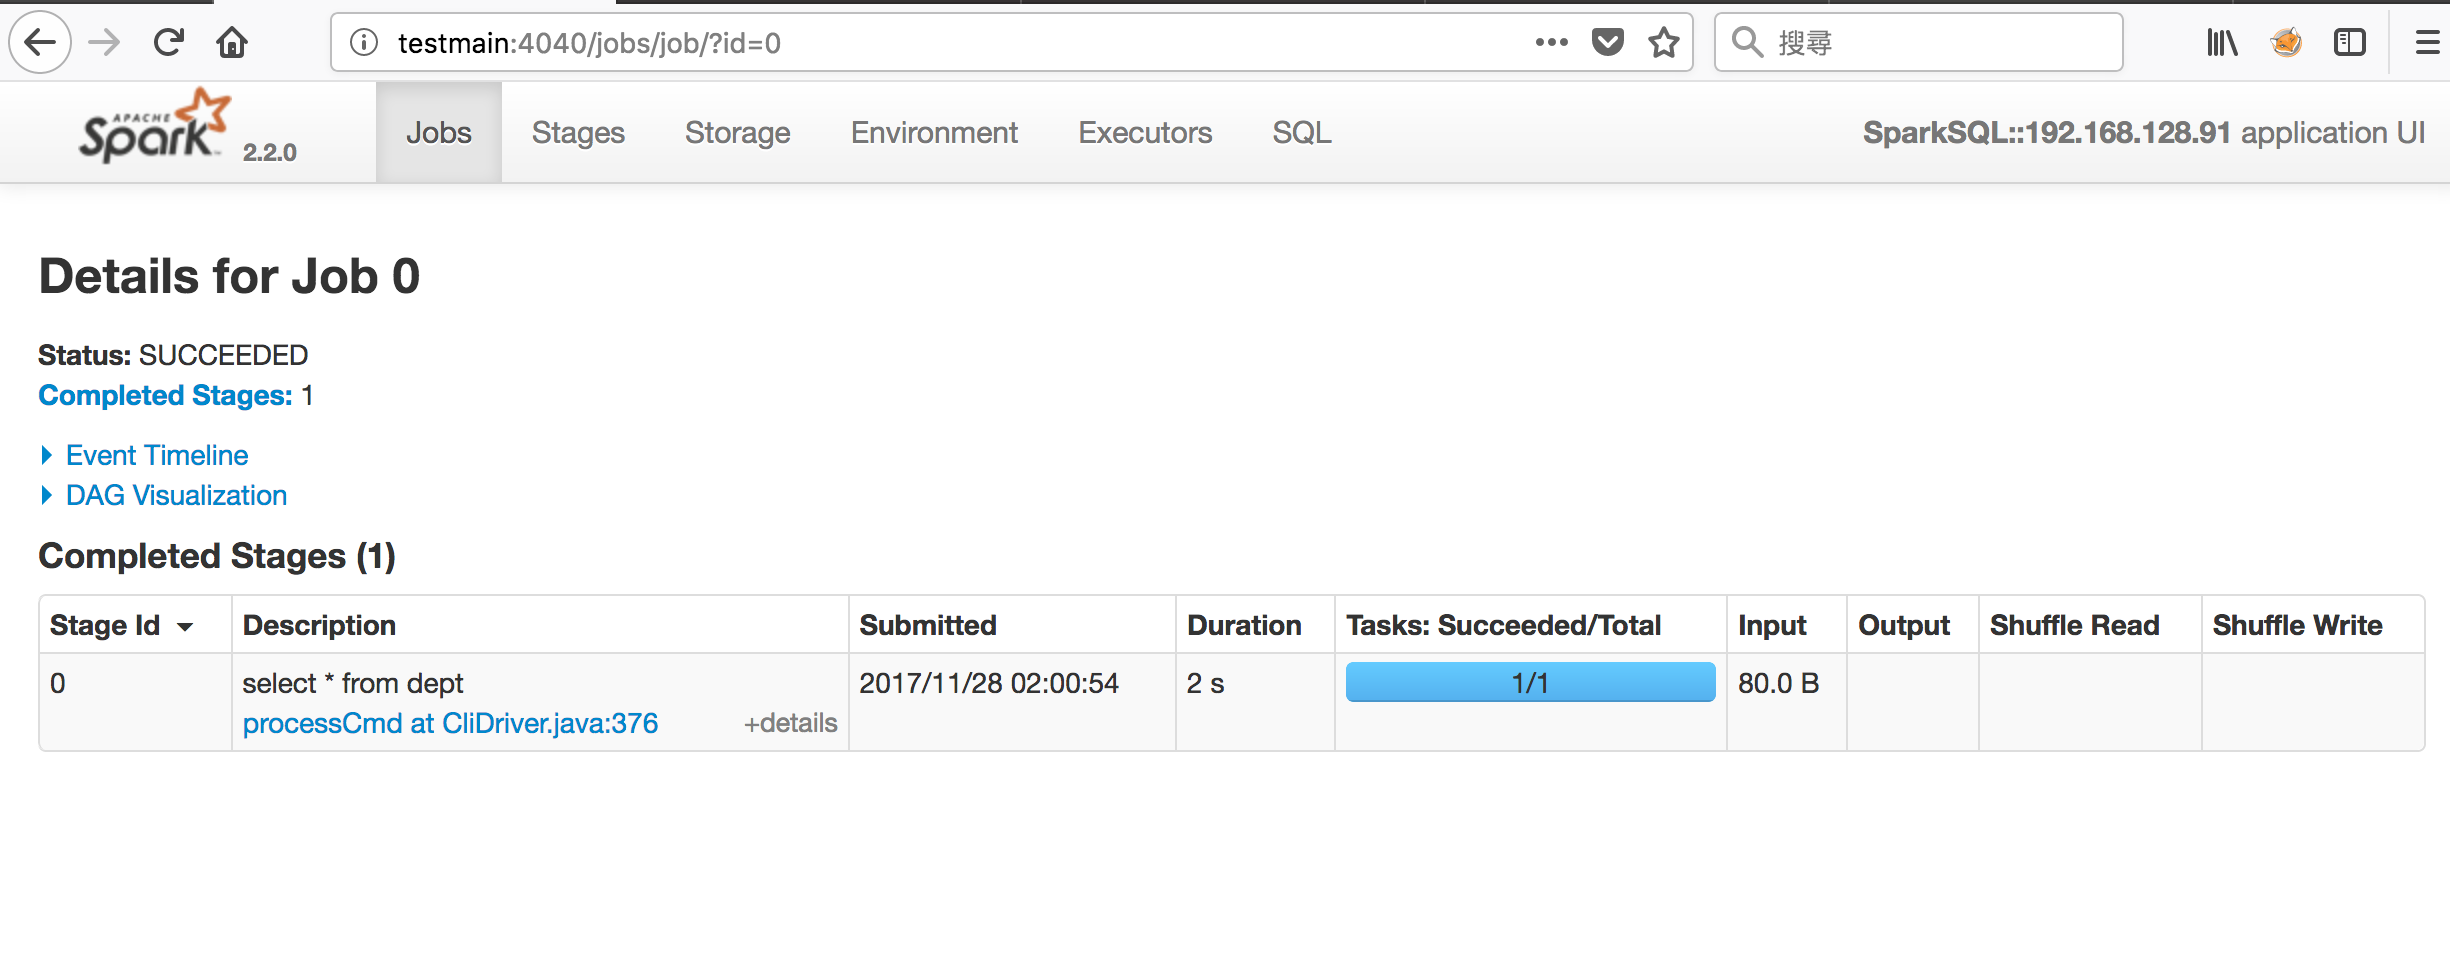Open the SQL tab
This screenshot has width=2450, height=976.
tap(1301, 132)
